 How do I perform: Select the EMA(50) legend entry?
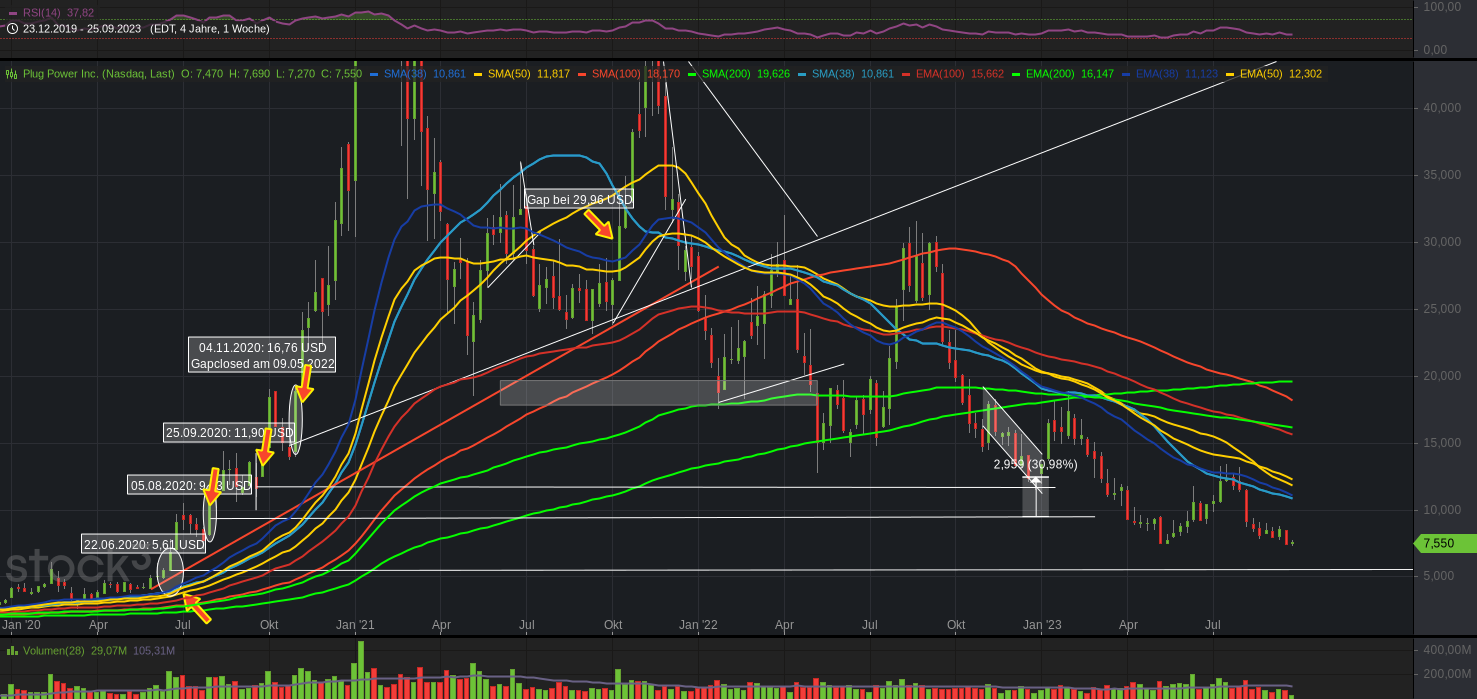coord(1261,74)
